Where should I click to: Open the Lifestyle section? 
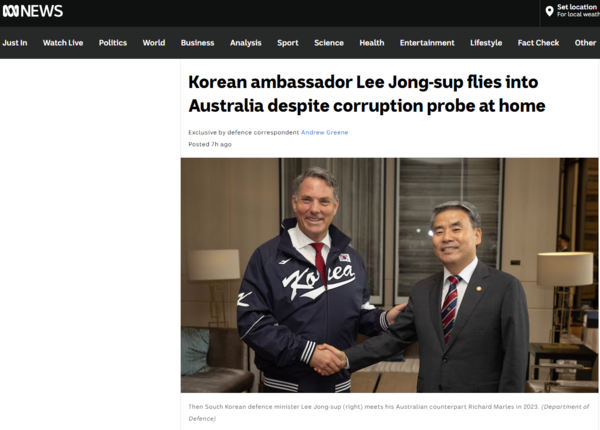click(x=486, y=43)
